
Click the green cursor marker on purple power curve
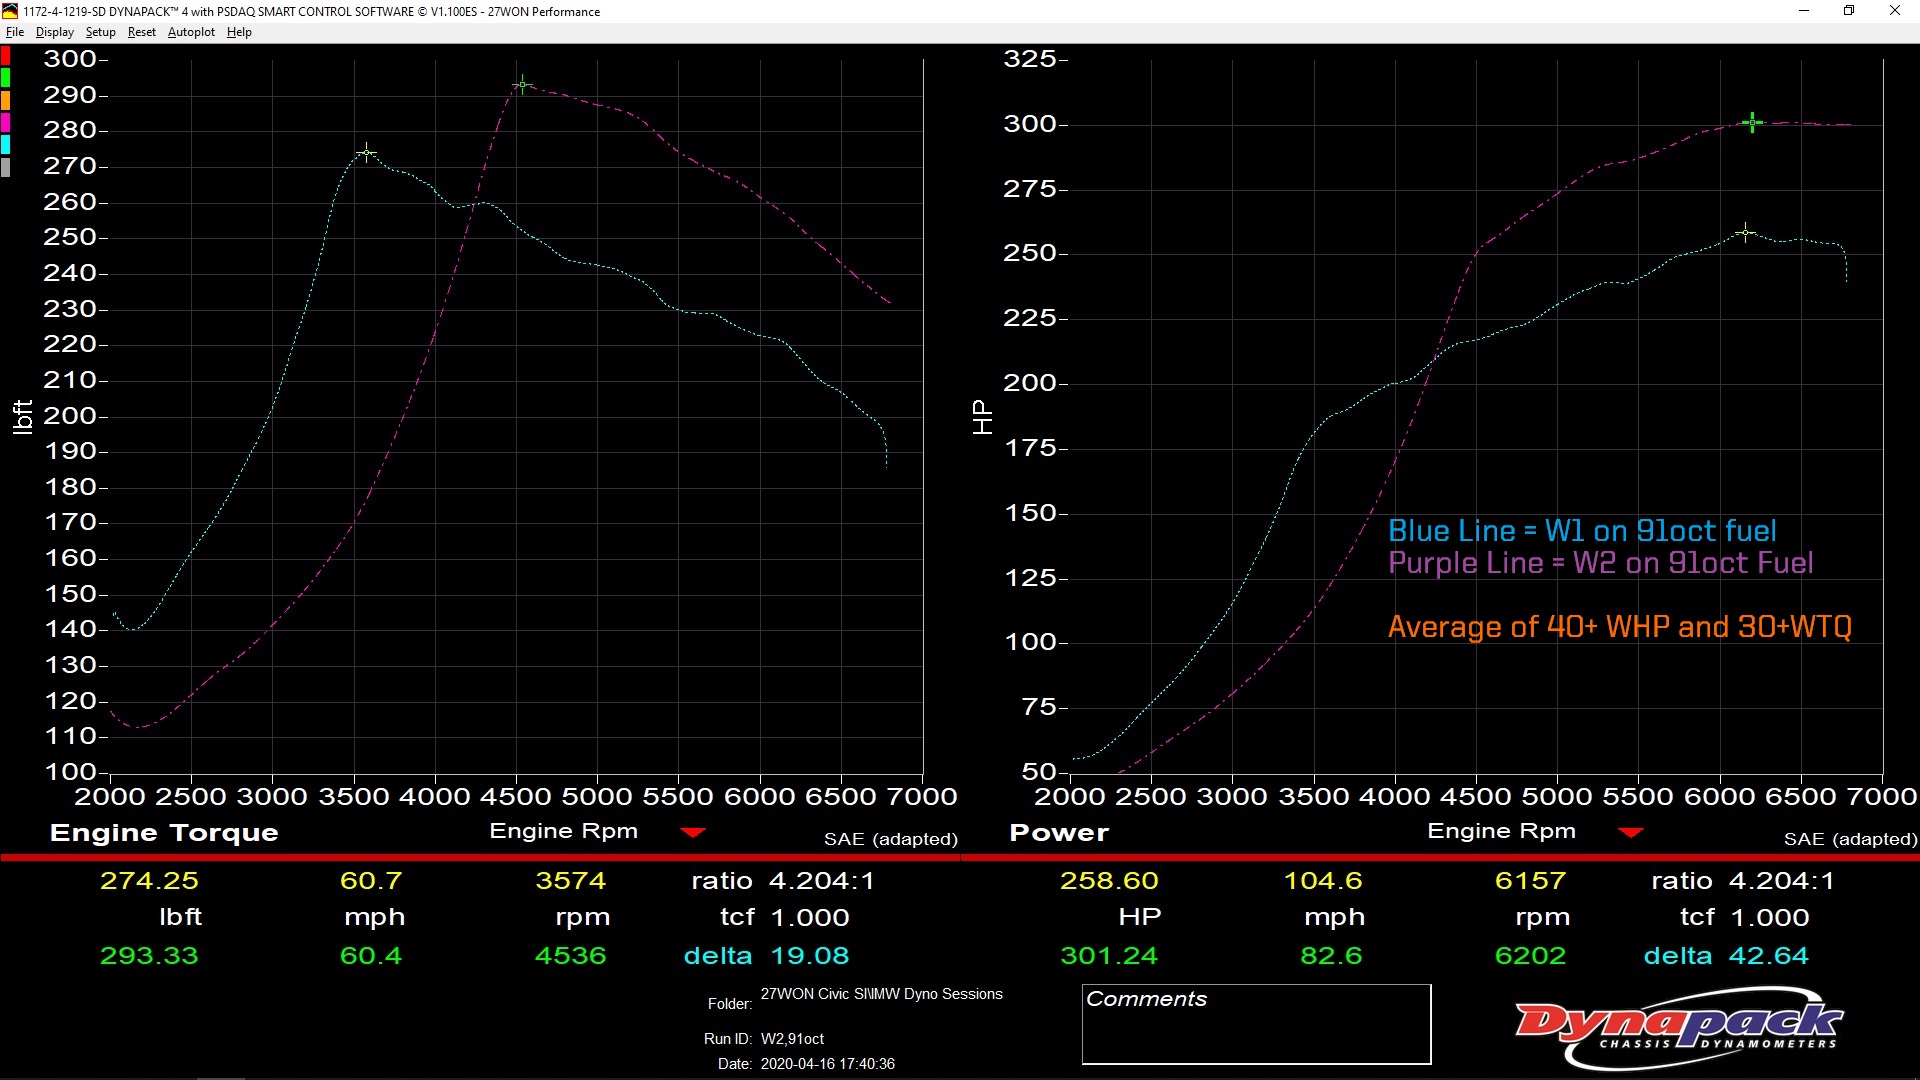pyautogui.click(x=1752, y=123)
